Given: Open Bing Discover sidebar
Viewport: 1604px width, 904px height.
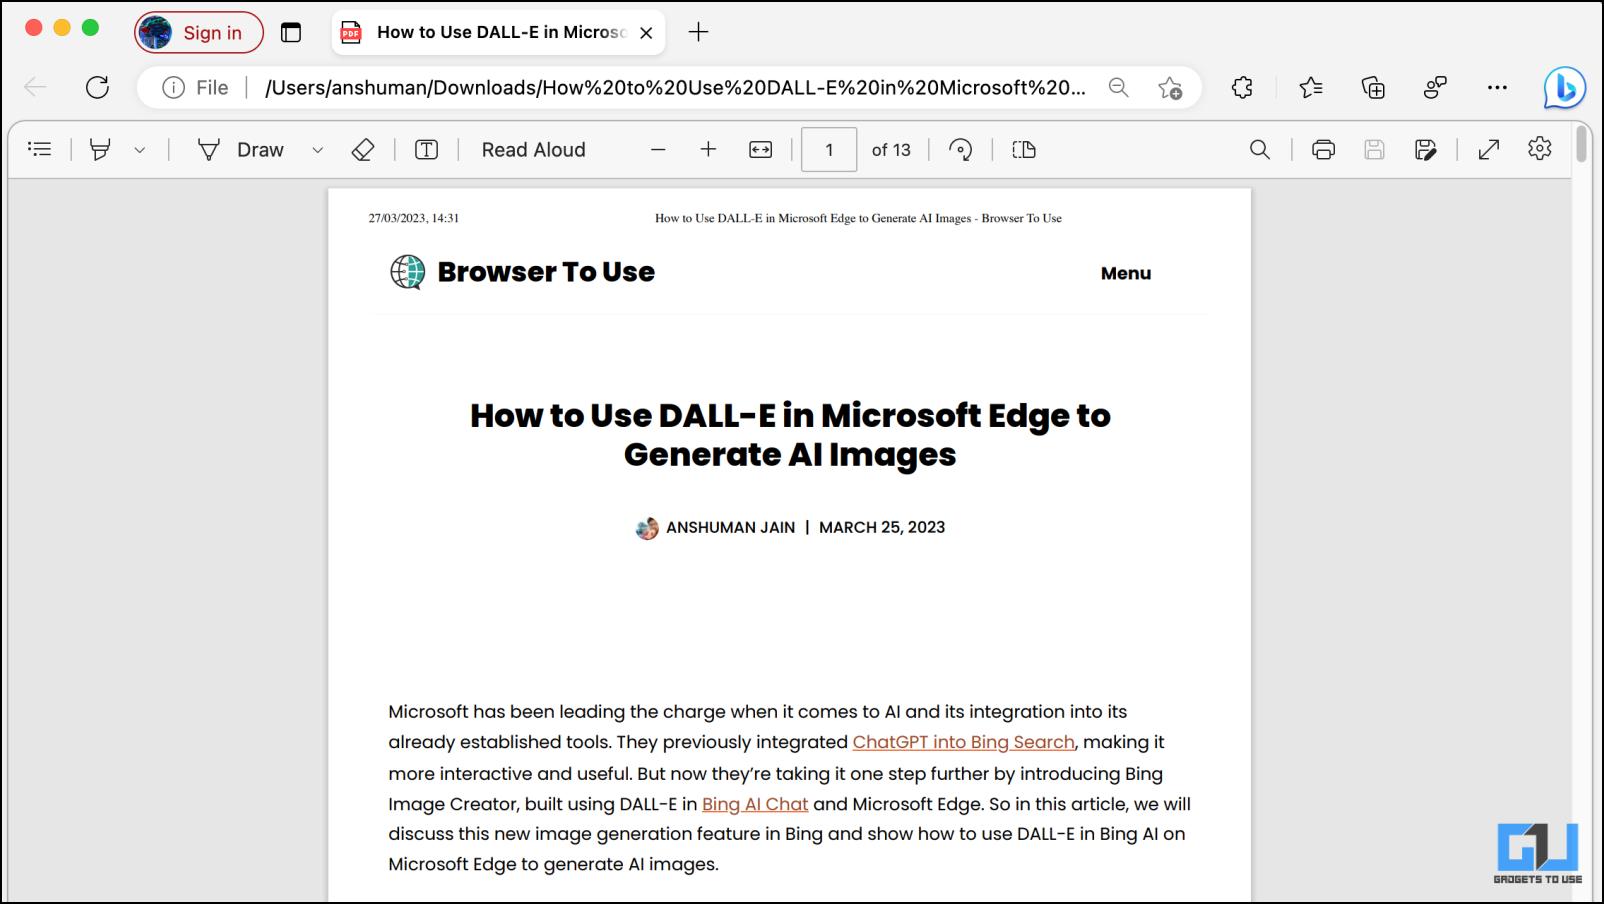Looking at the screenshot, I should coord(1564,88).
